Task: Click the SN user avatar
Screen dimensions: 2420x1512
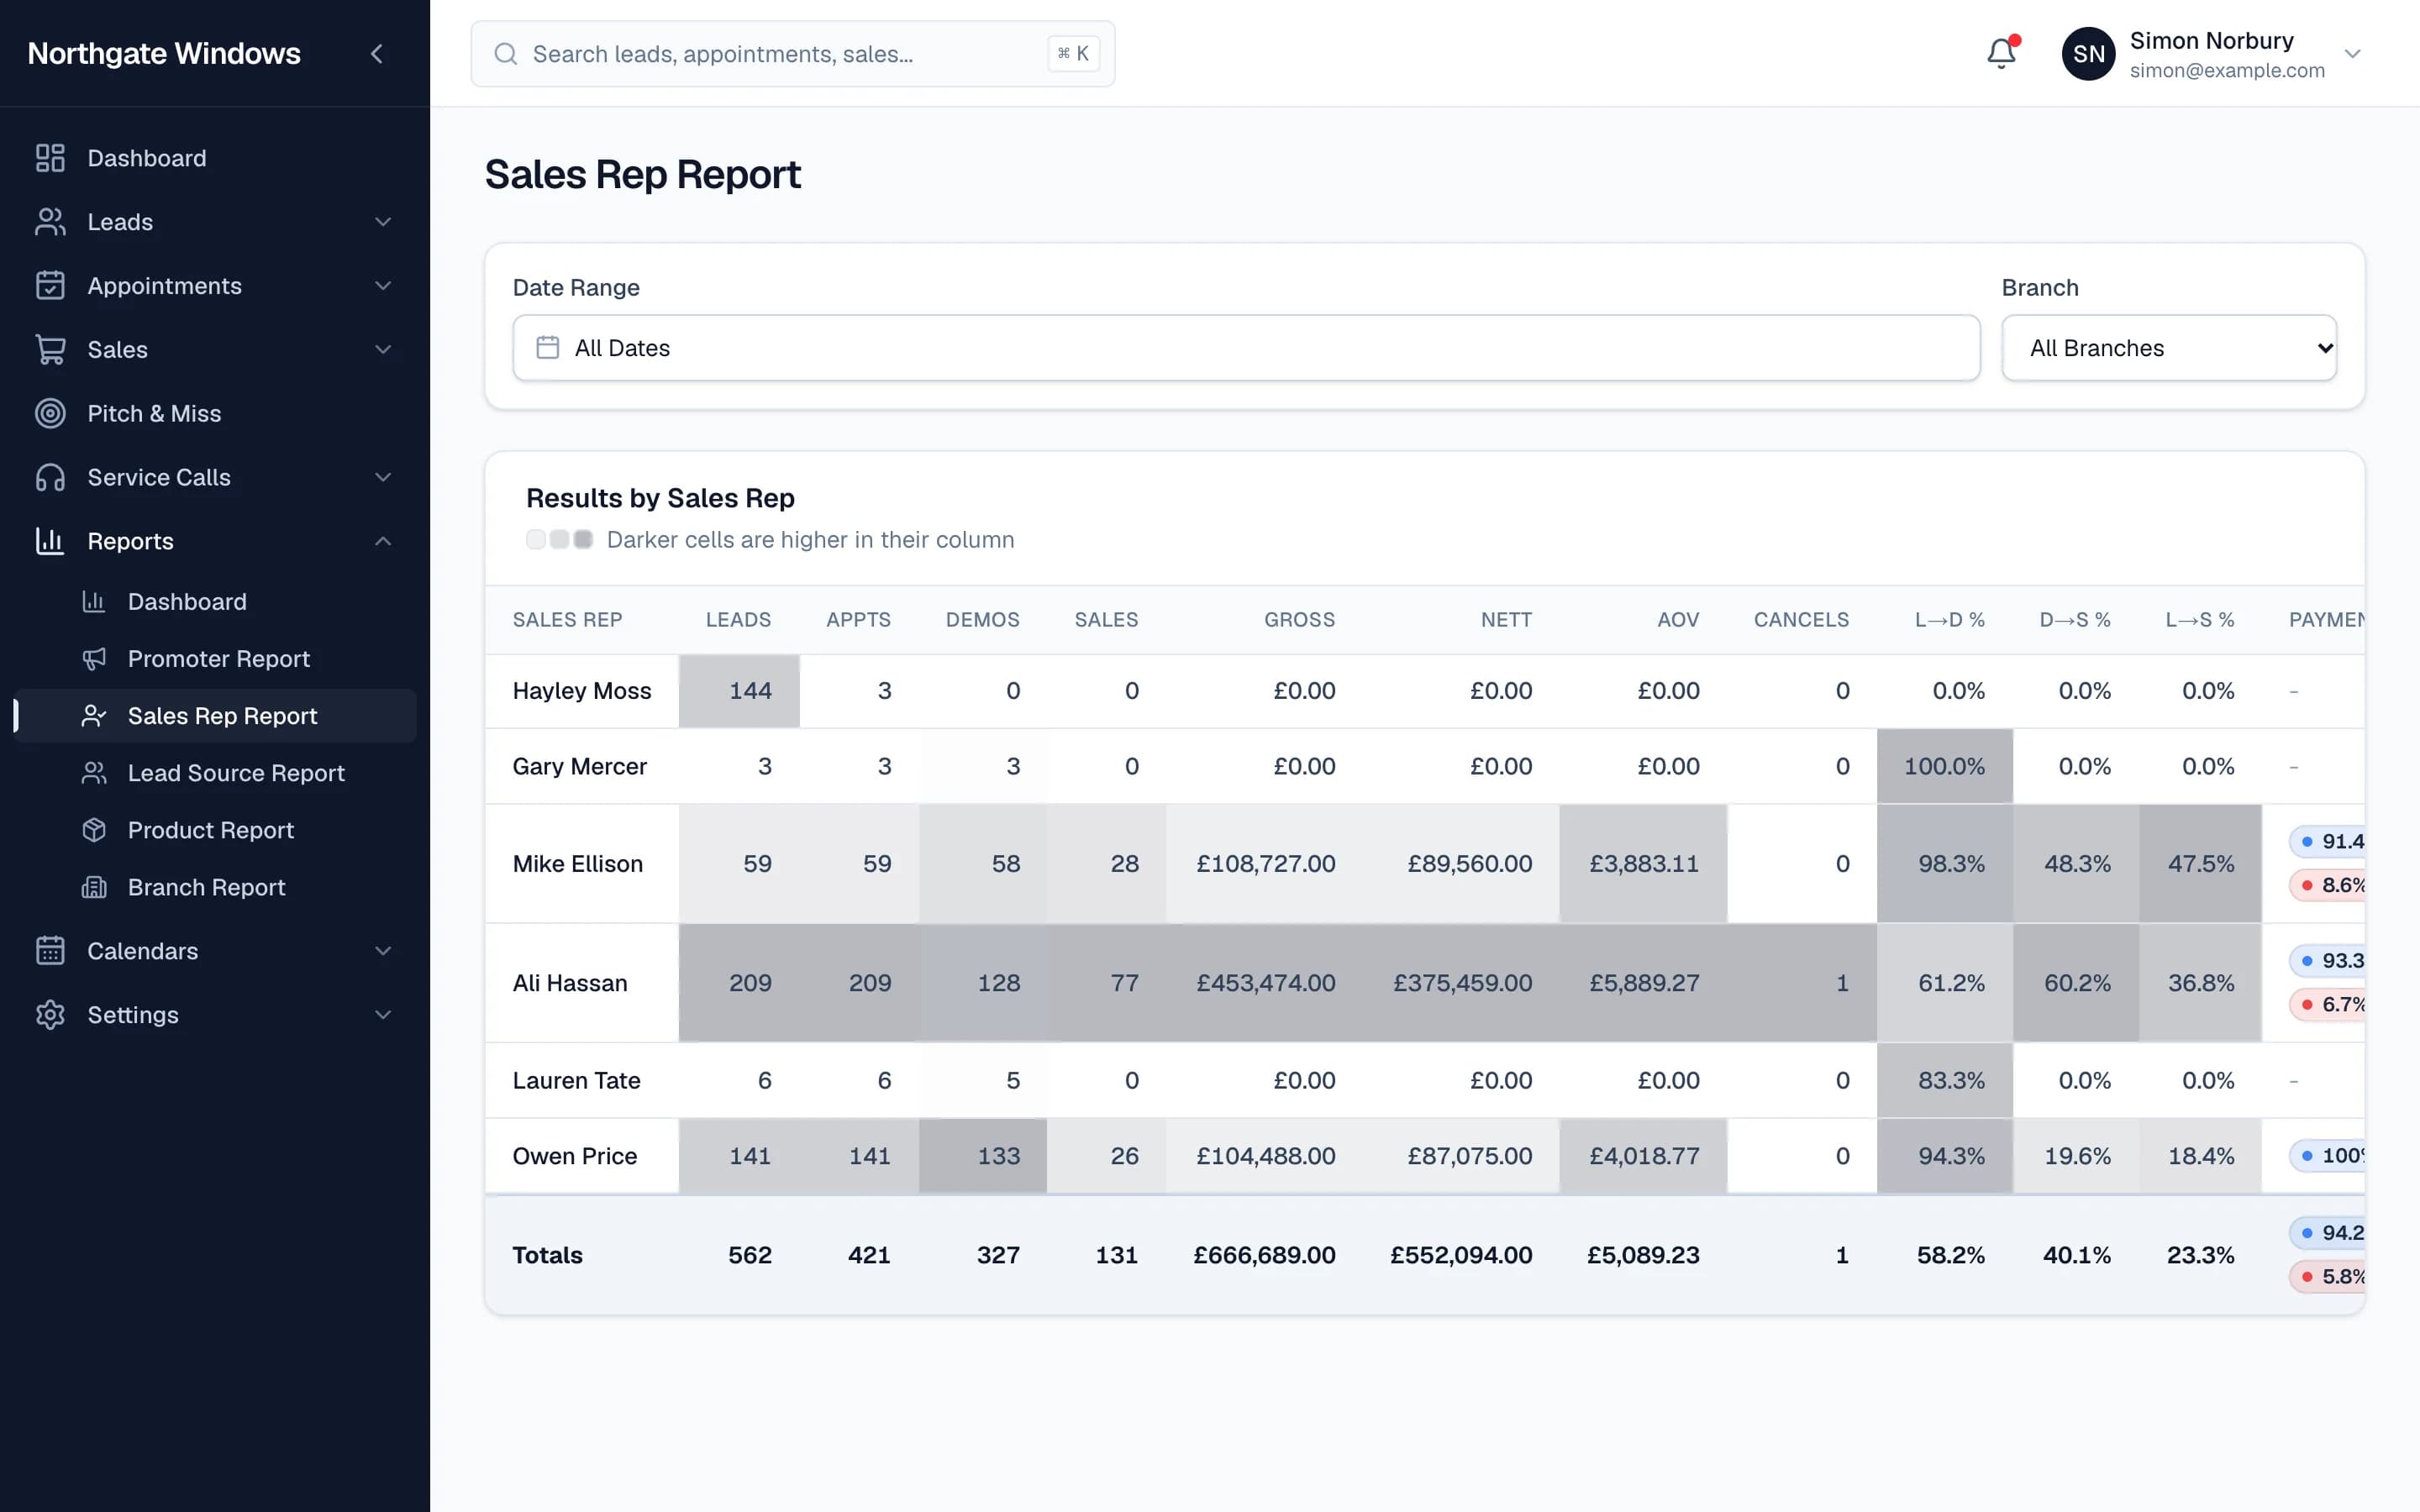Action: [x=2088, y=54]
